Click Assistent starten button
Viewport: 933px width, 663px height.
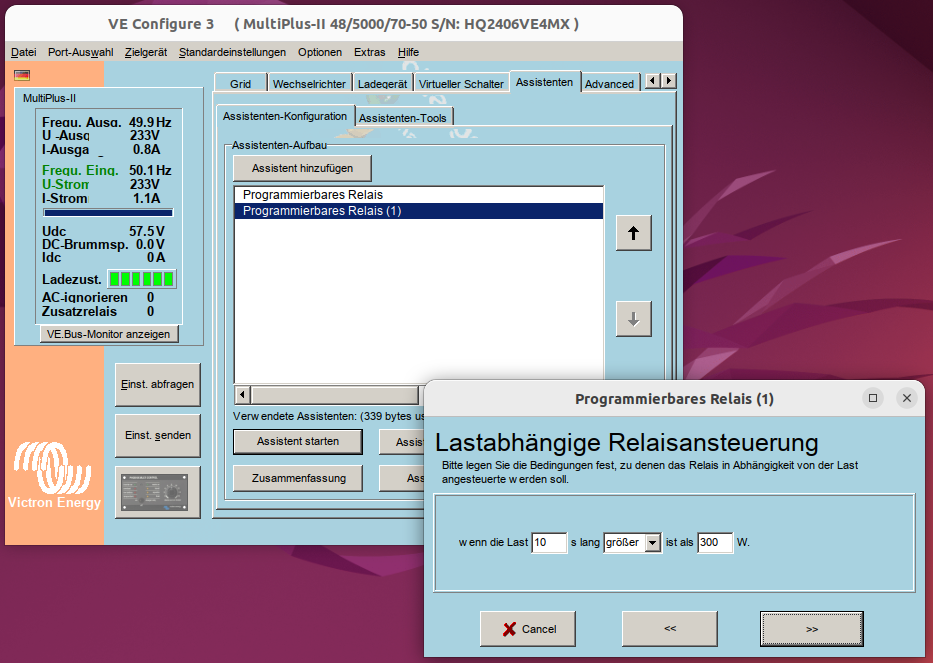(x=298, y=442)
